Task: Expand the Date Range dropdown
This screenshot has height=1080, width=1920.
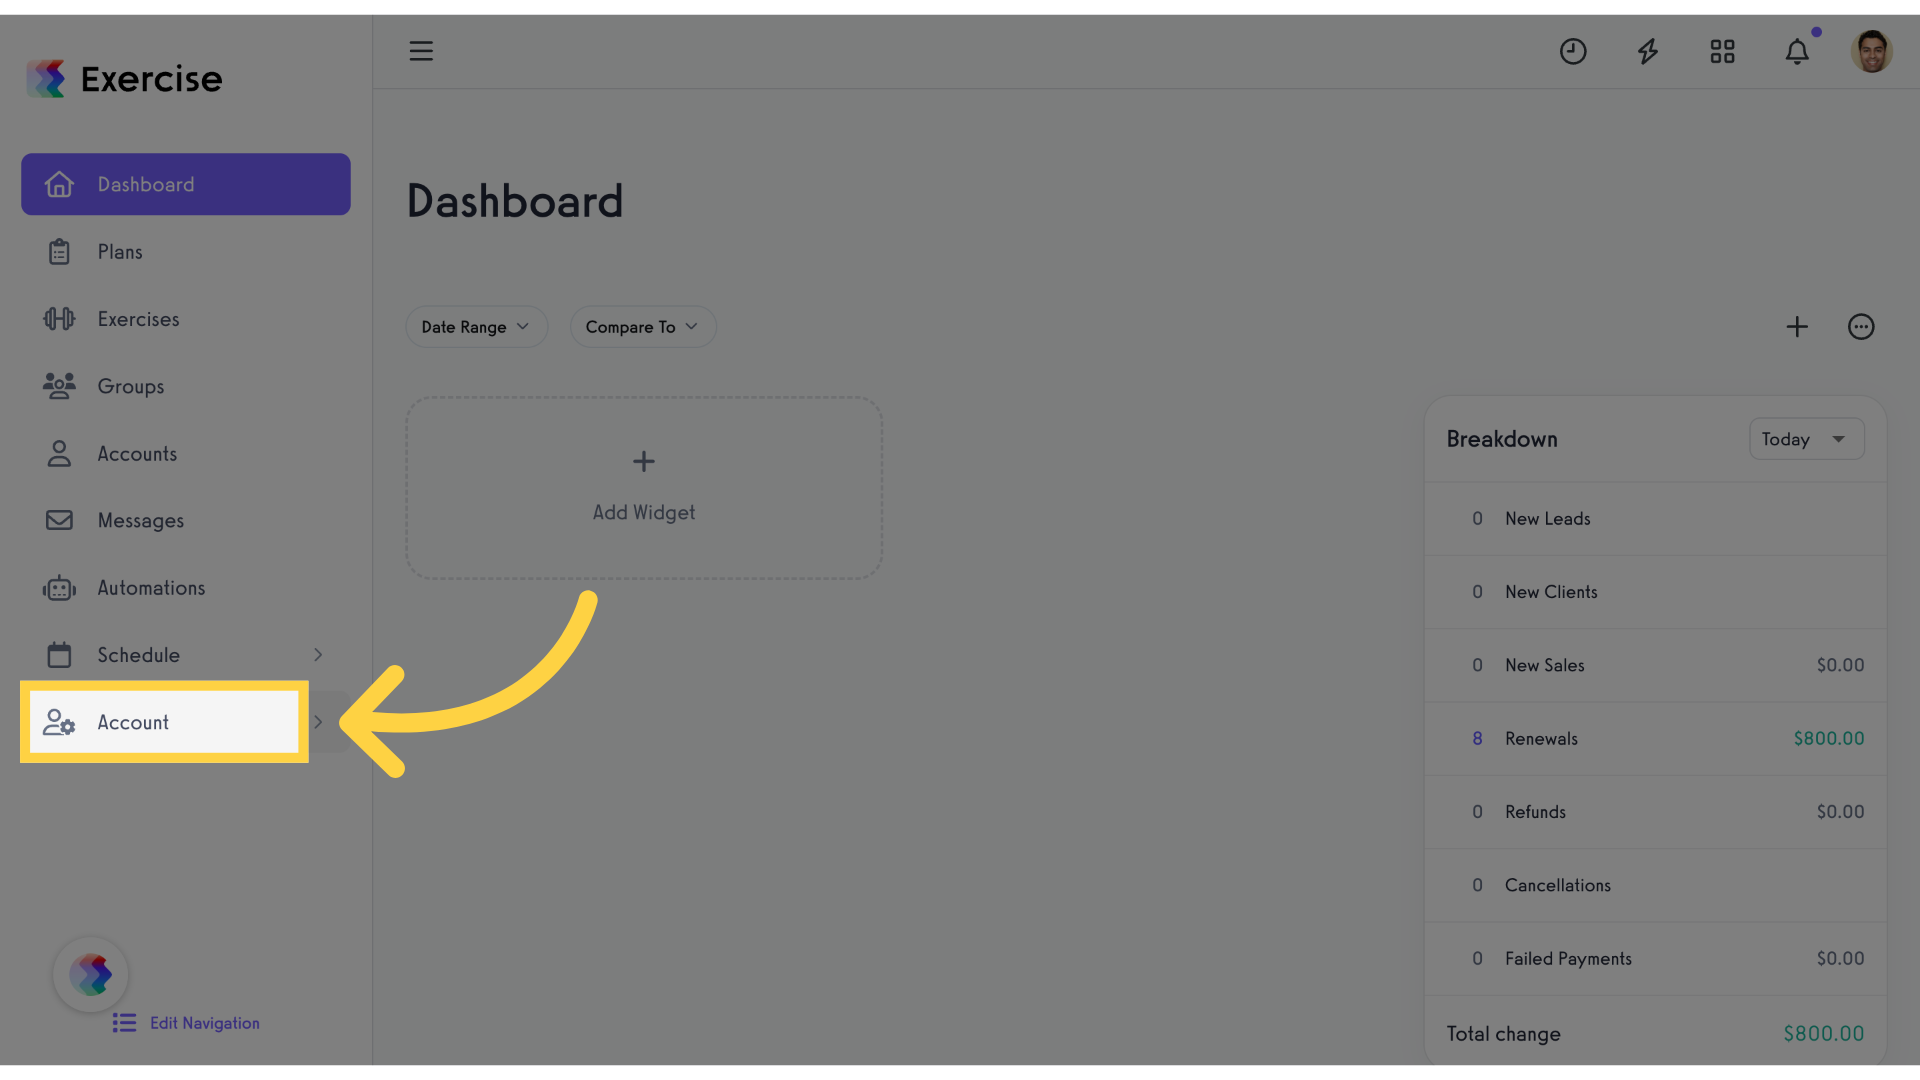Action: point(476,327)
